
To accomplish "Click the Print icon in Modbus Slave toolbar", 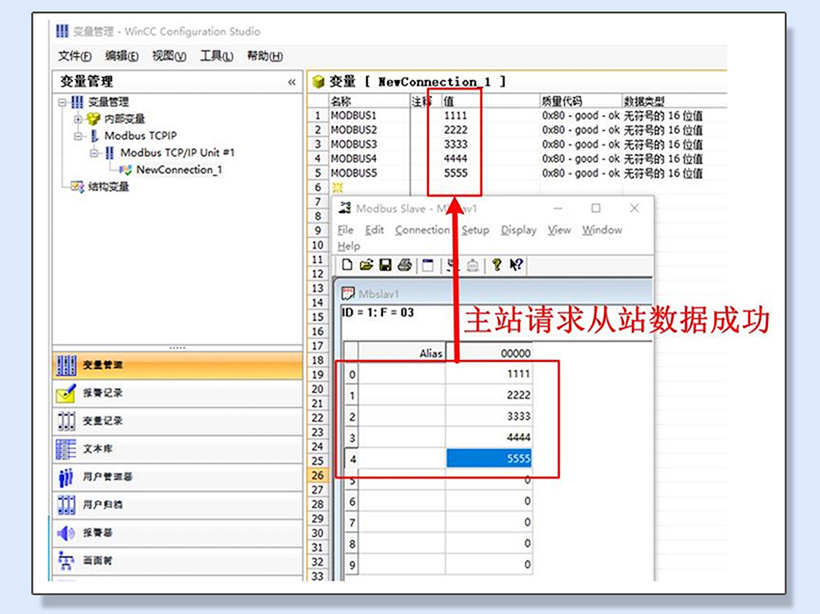I will pos(404,265).
